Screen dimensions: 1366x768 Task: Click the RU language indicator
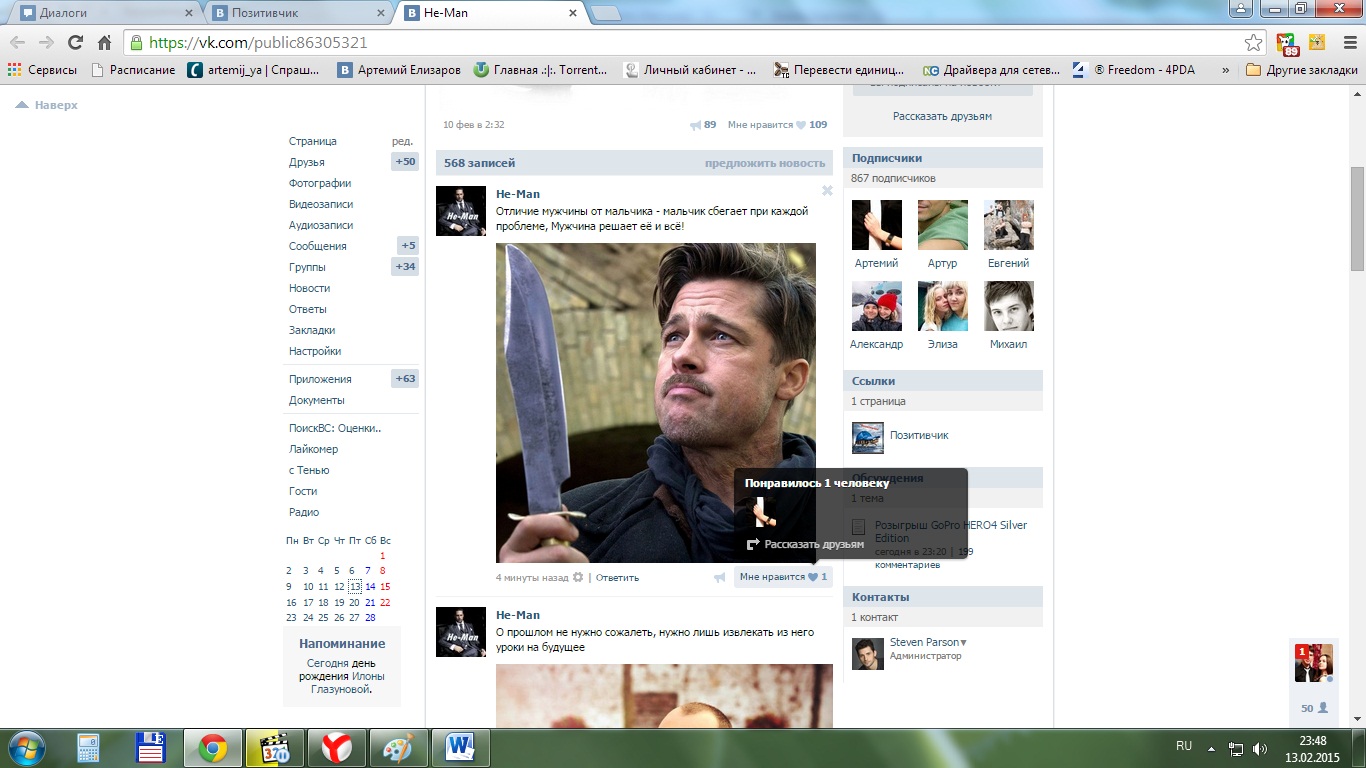1184,746
